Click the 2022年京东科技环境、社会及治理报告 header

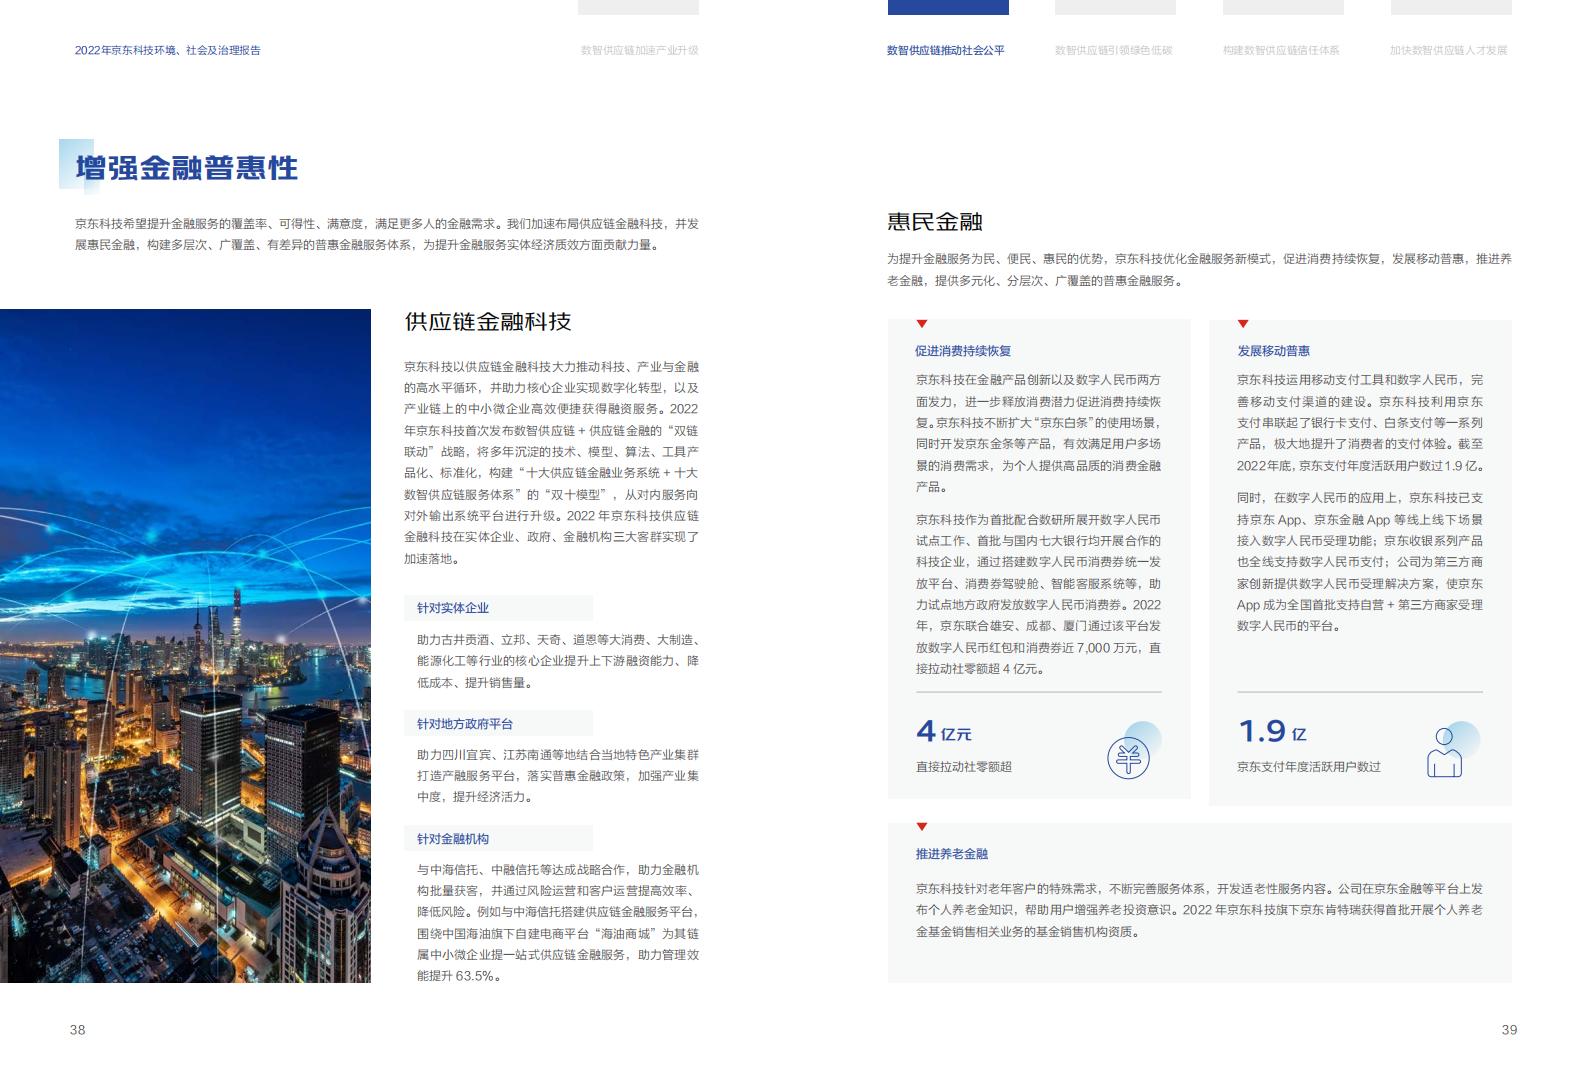tap(168, 50)
